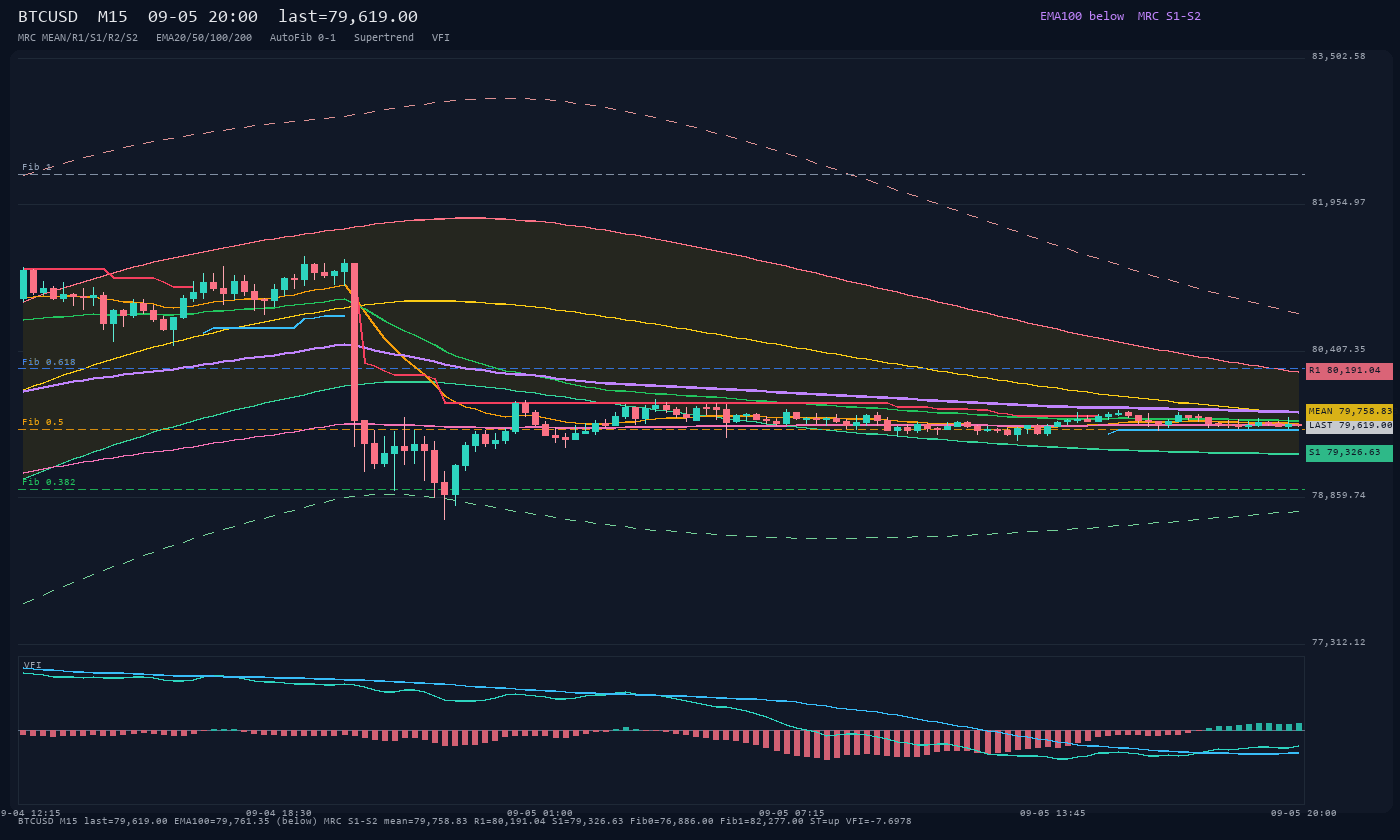The width and height of the screenshot is (1400, 840).
Task: Click the 09-05 13:45 time axis label
Action: 1052,813
